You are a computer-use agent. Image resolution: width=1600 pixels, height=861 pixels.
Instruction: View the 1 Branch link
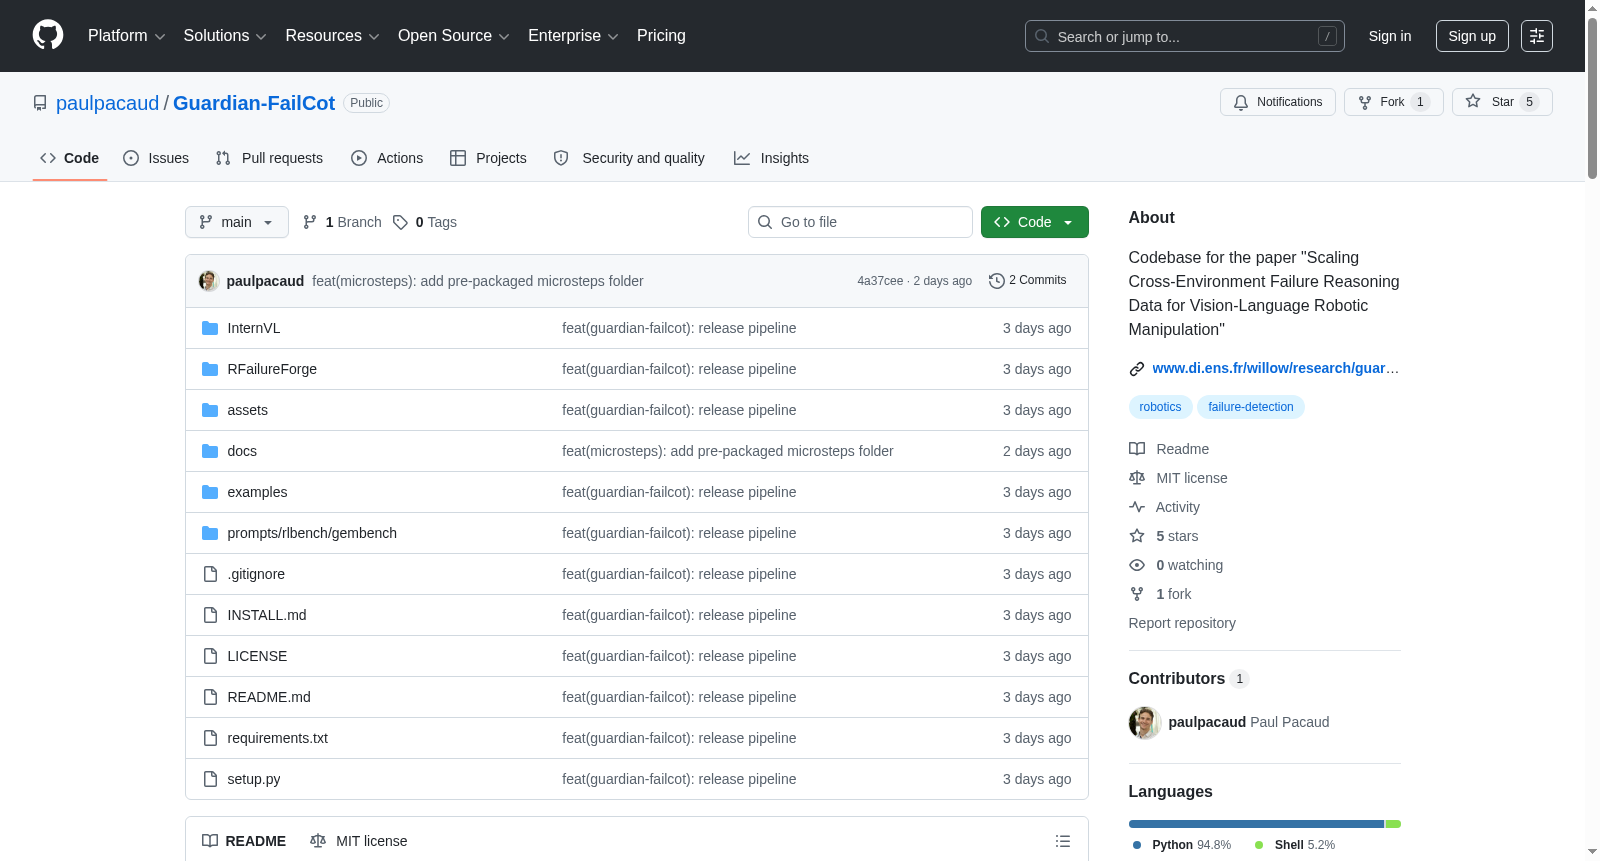point(342,222)
